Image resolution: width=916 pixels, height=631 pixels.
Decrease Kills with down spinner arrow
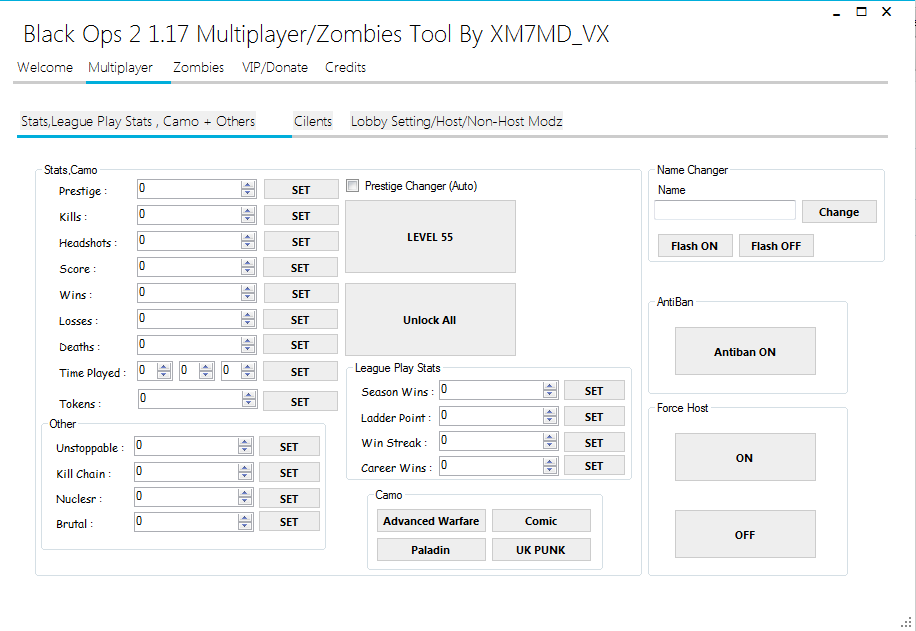pyautogui.click(x=248, y=219)
